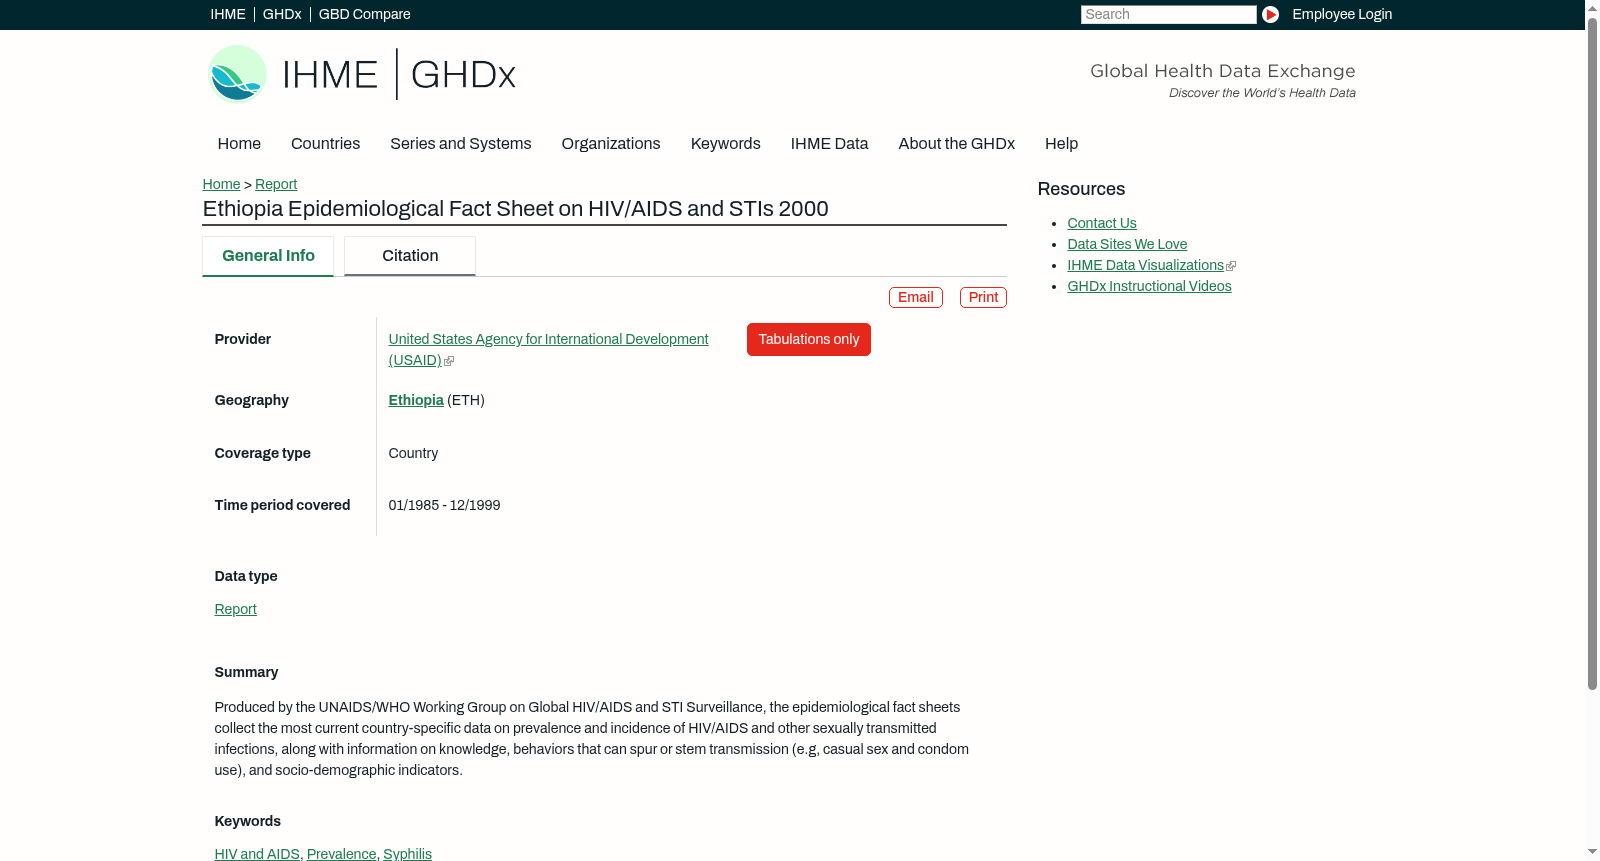Screen dimensions: 1600x861
Task: Click the 'Global Health Data Exchange' tagline text
Action: [x=1222, y=71]
